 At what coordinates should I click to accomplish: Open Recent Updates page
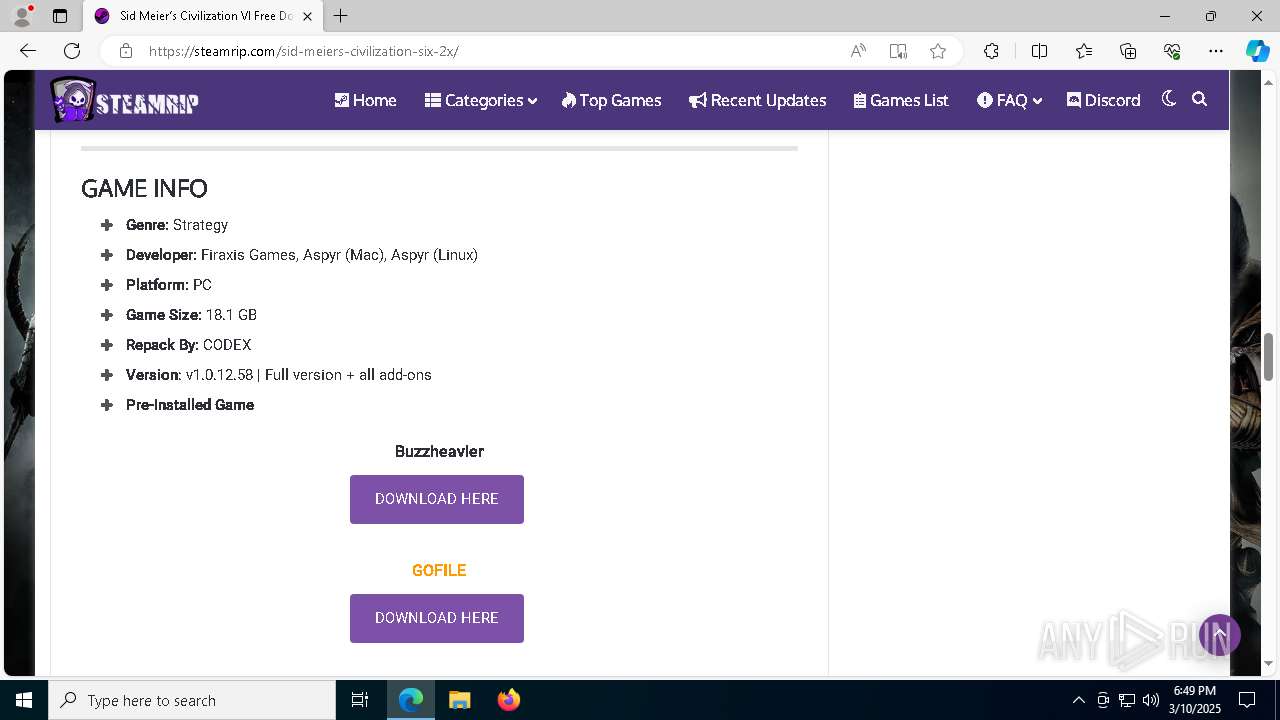[x=757, y=100]
